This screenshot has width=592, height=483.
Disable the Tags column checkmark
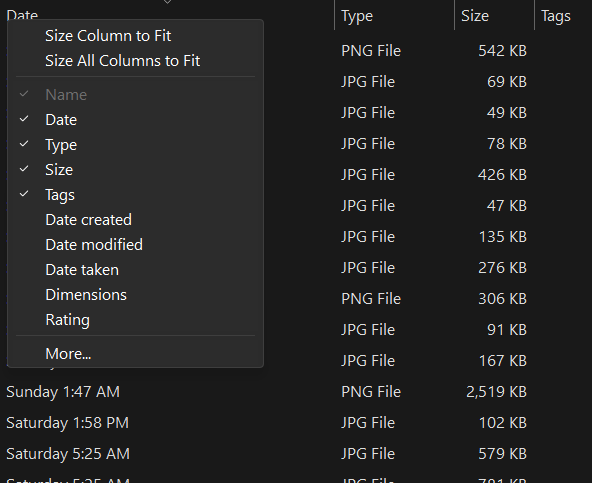tap(135, 194)
